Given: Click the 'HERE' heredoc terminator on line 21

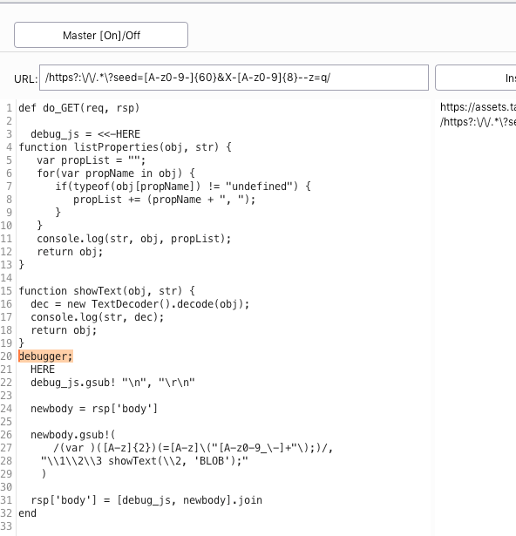Looking at the screenshot, I should pos(42,369).
